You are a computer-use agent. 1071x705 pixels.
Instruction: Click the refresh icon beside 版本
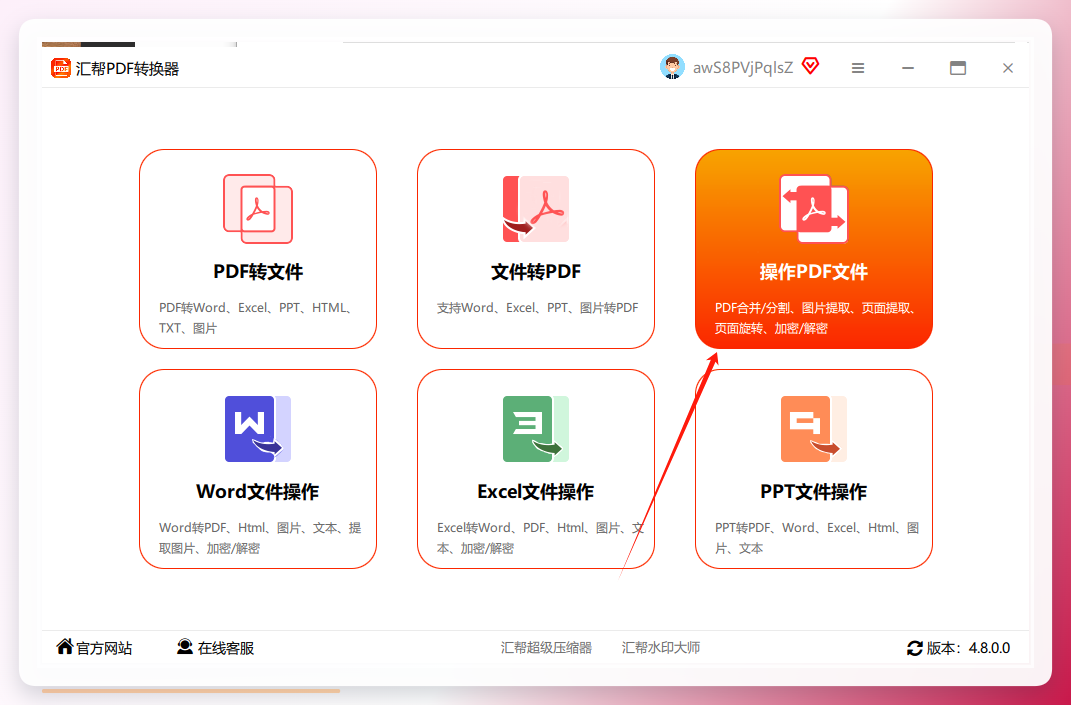pos(915,648)
